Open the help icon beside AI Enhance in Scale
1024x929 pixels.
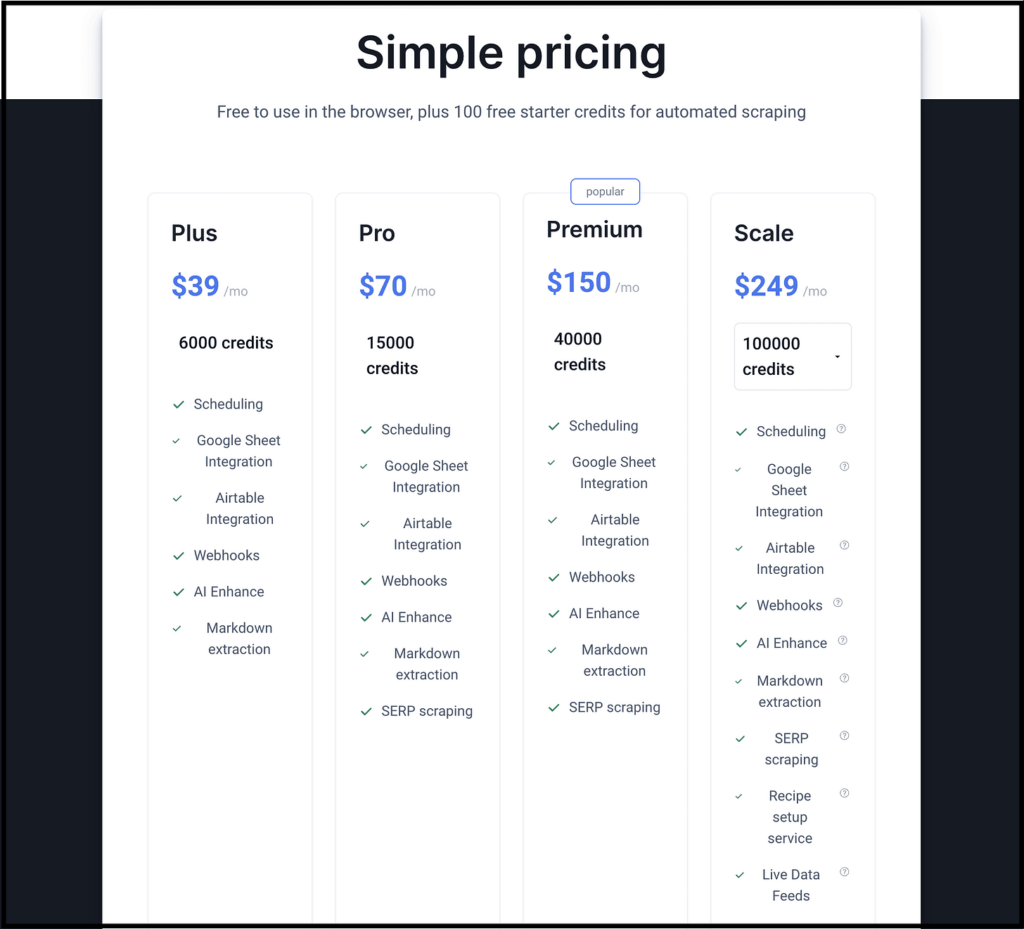843,640
